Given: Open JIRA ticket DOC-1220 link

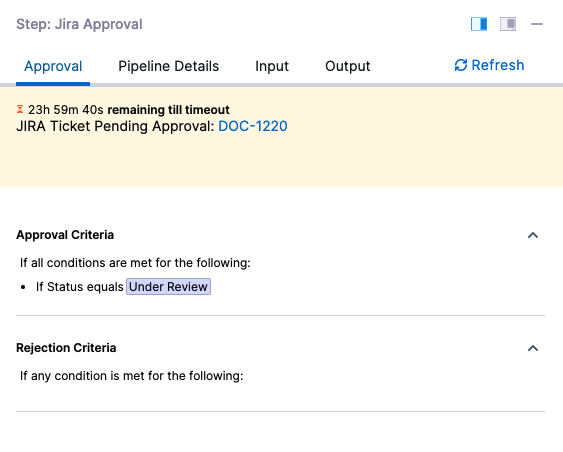Looking at the screenshot, I should pos(253,126).
